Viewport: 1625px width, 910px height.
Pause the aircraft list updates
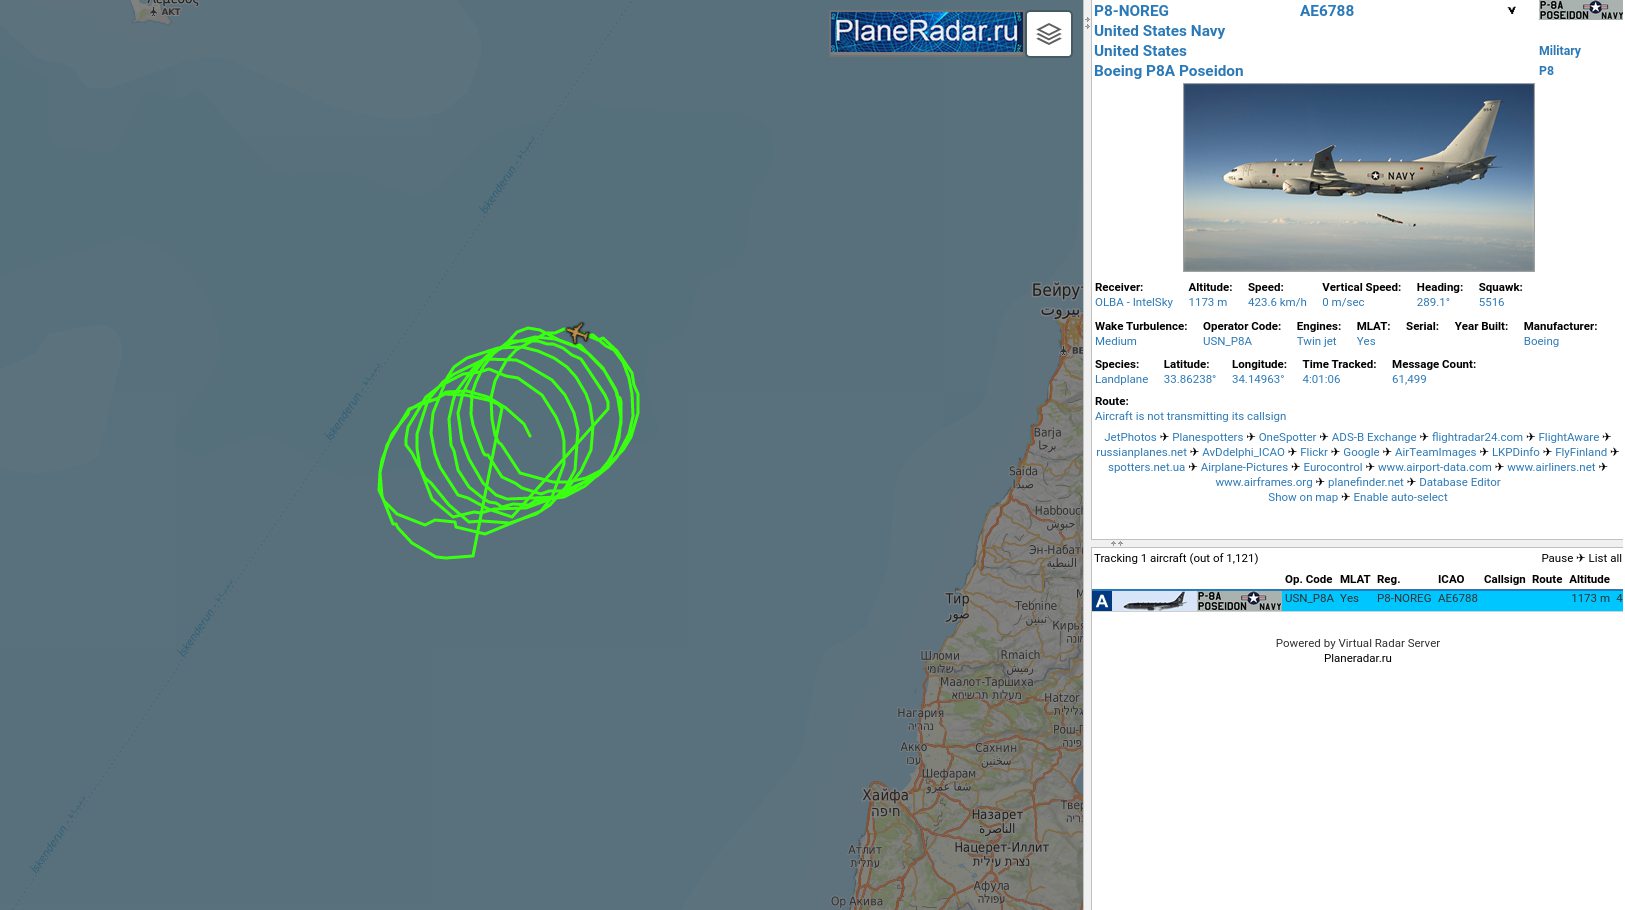[1557, 558]
